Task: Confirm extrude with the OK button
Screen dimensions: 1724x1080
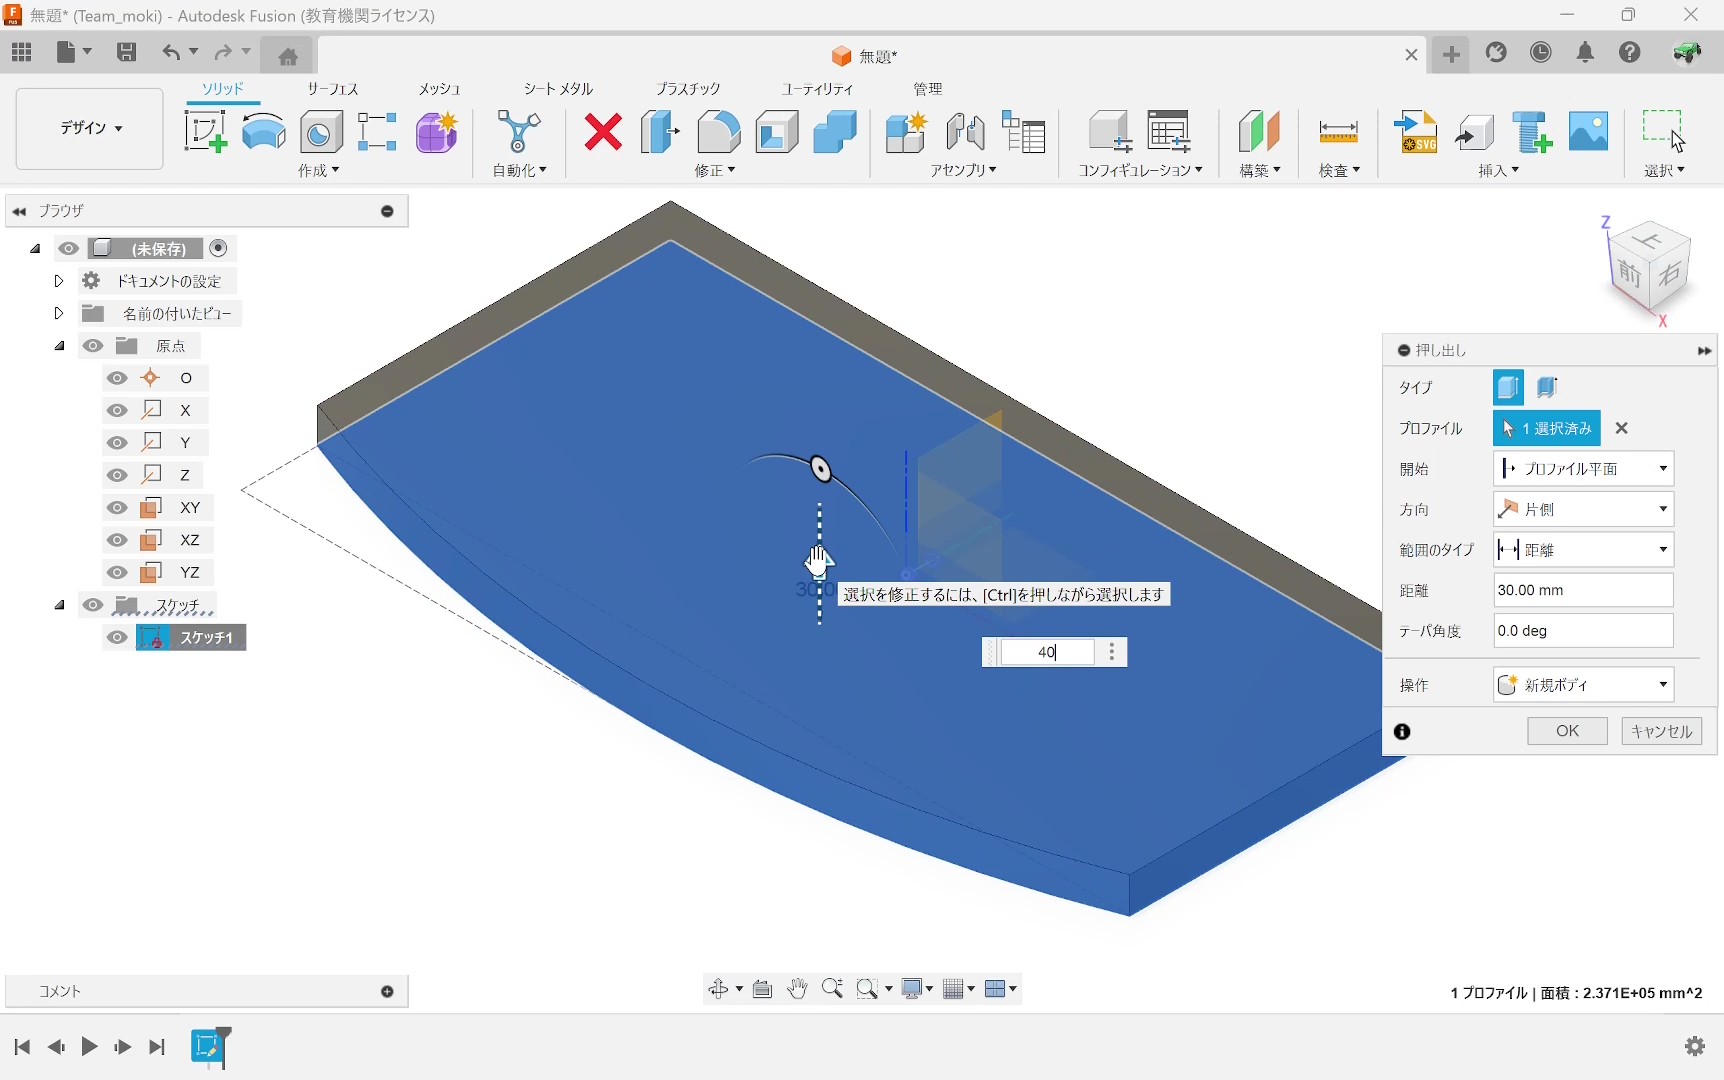Action: (1567, 731)
